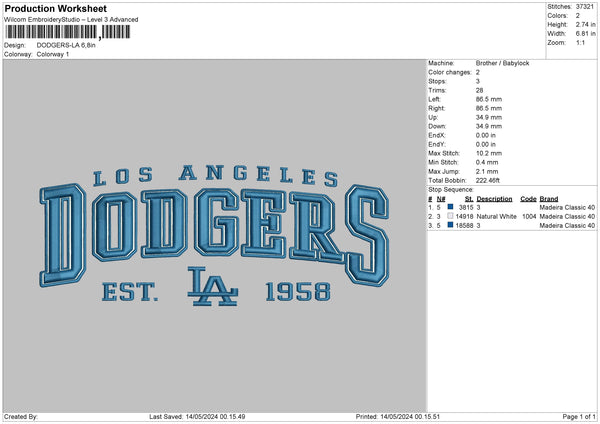The image size is (600, 424).
Task: Click the 'Stop Sequence:' heading
Action: coord(451,190)
